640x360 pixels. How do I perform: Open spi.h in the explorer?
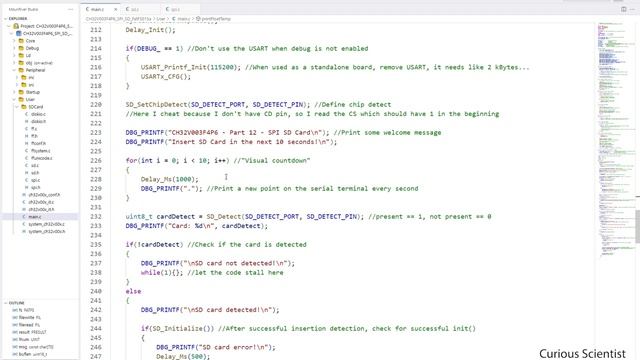pos(36,188)
